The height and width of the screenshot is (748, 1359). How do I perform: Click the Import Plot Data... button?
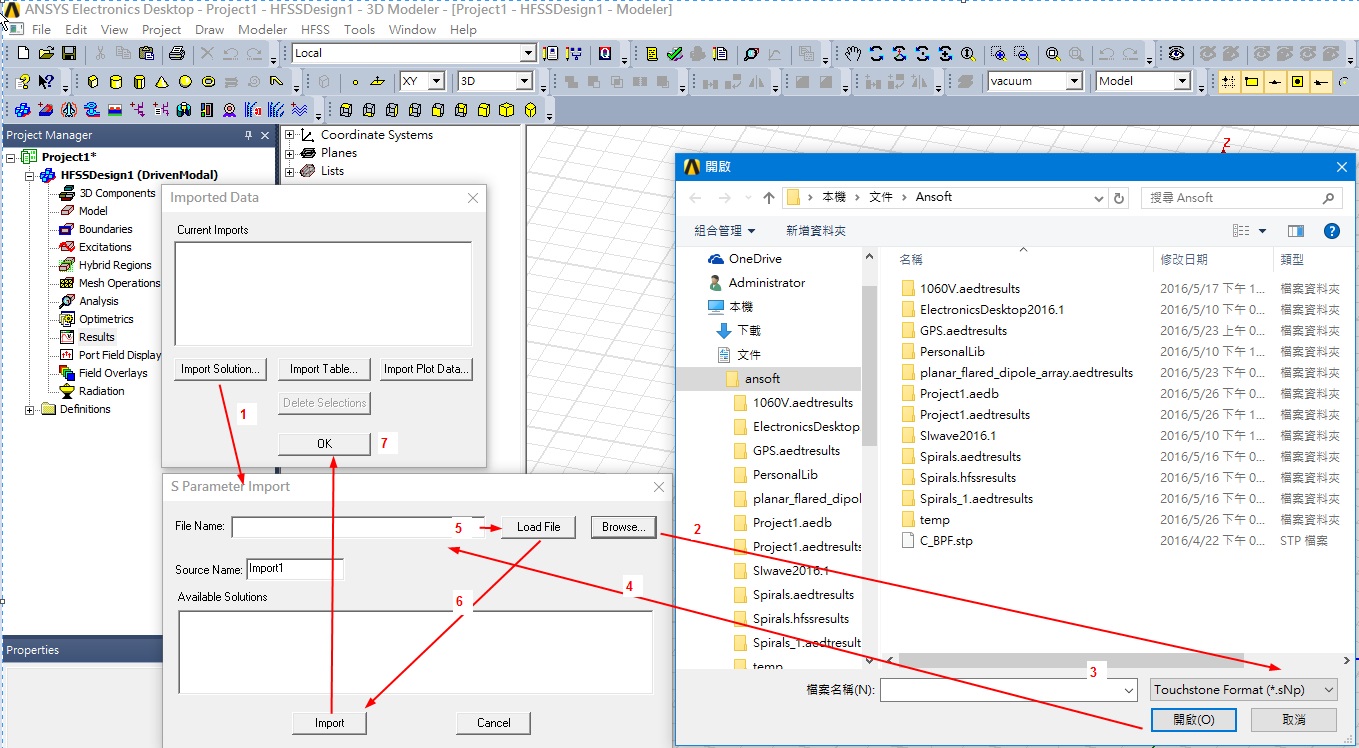(427, 369)
